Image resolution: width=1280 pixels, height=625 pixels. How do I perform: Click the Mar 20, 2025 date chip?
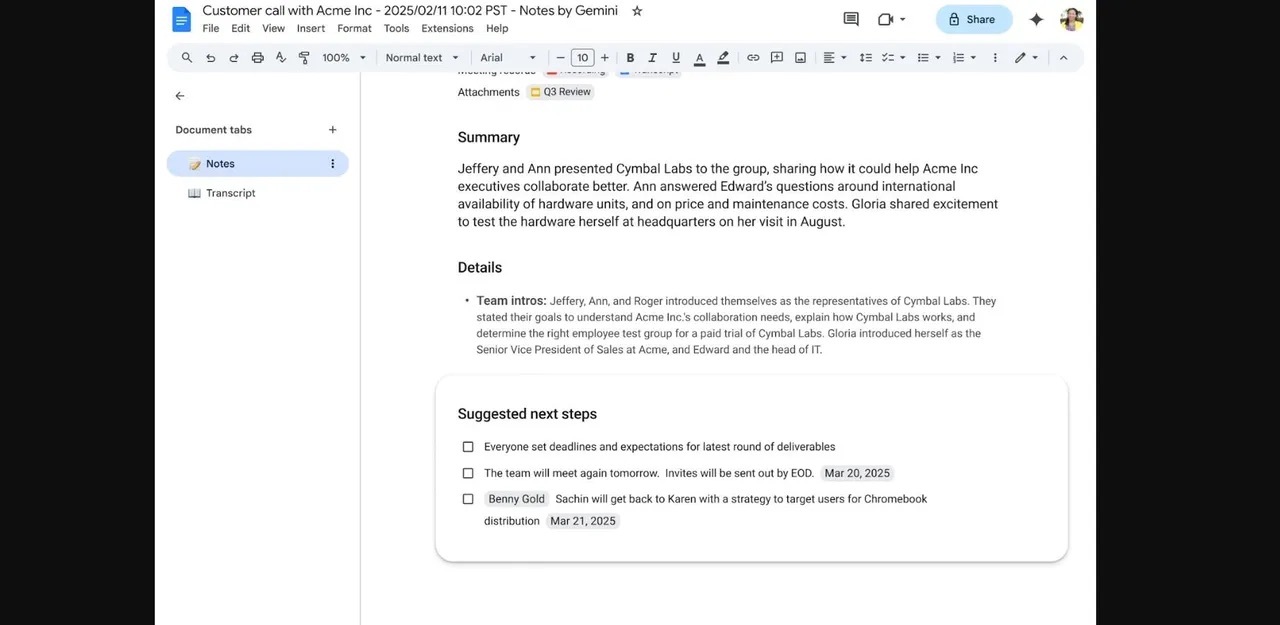coord(857,473)
